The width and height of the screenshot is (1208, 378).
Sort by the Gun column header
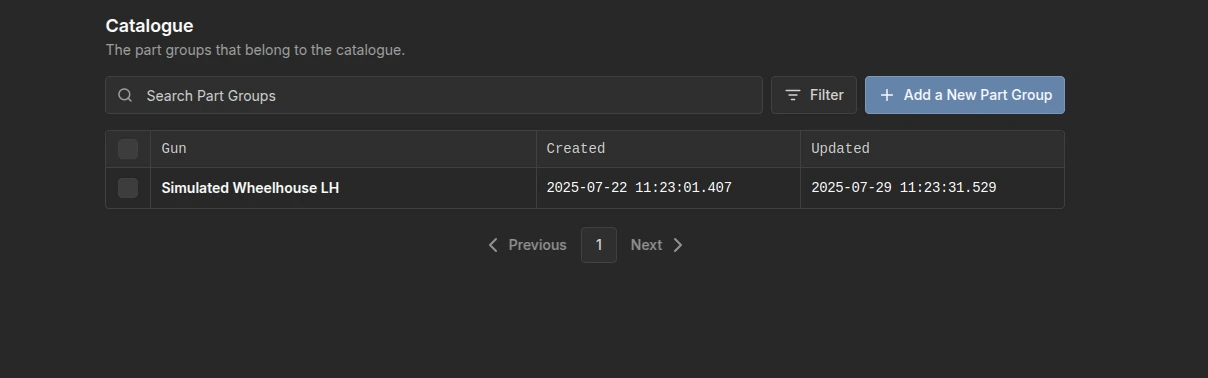click(x=174, y=149)
